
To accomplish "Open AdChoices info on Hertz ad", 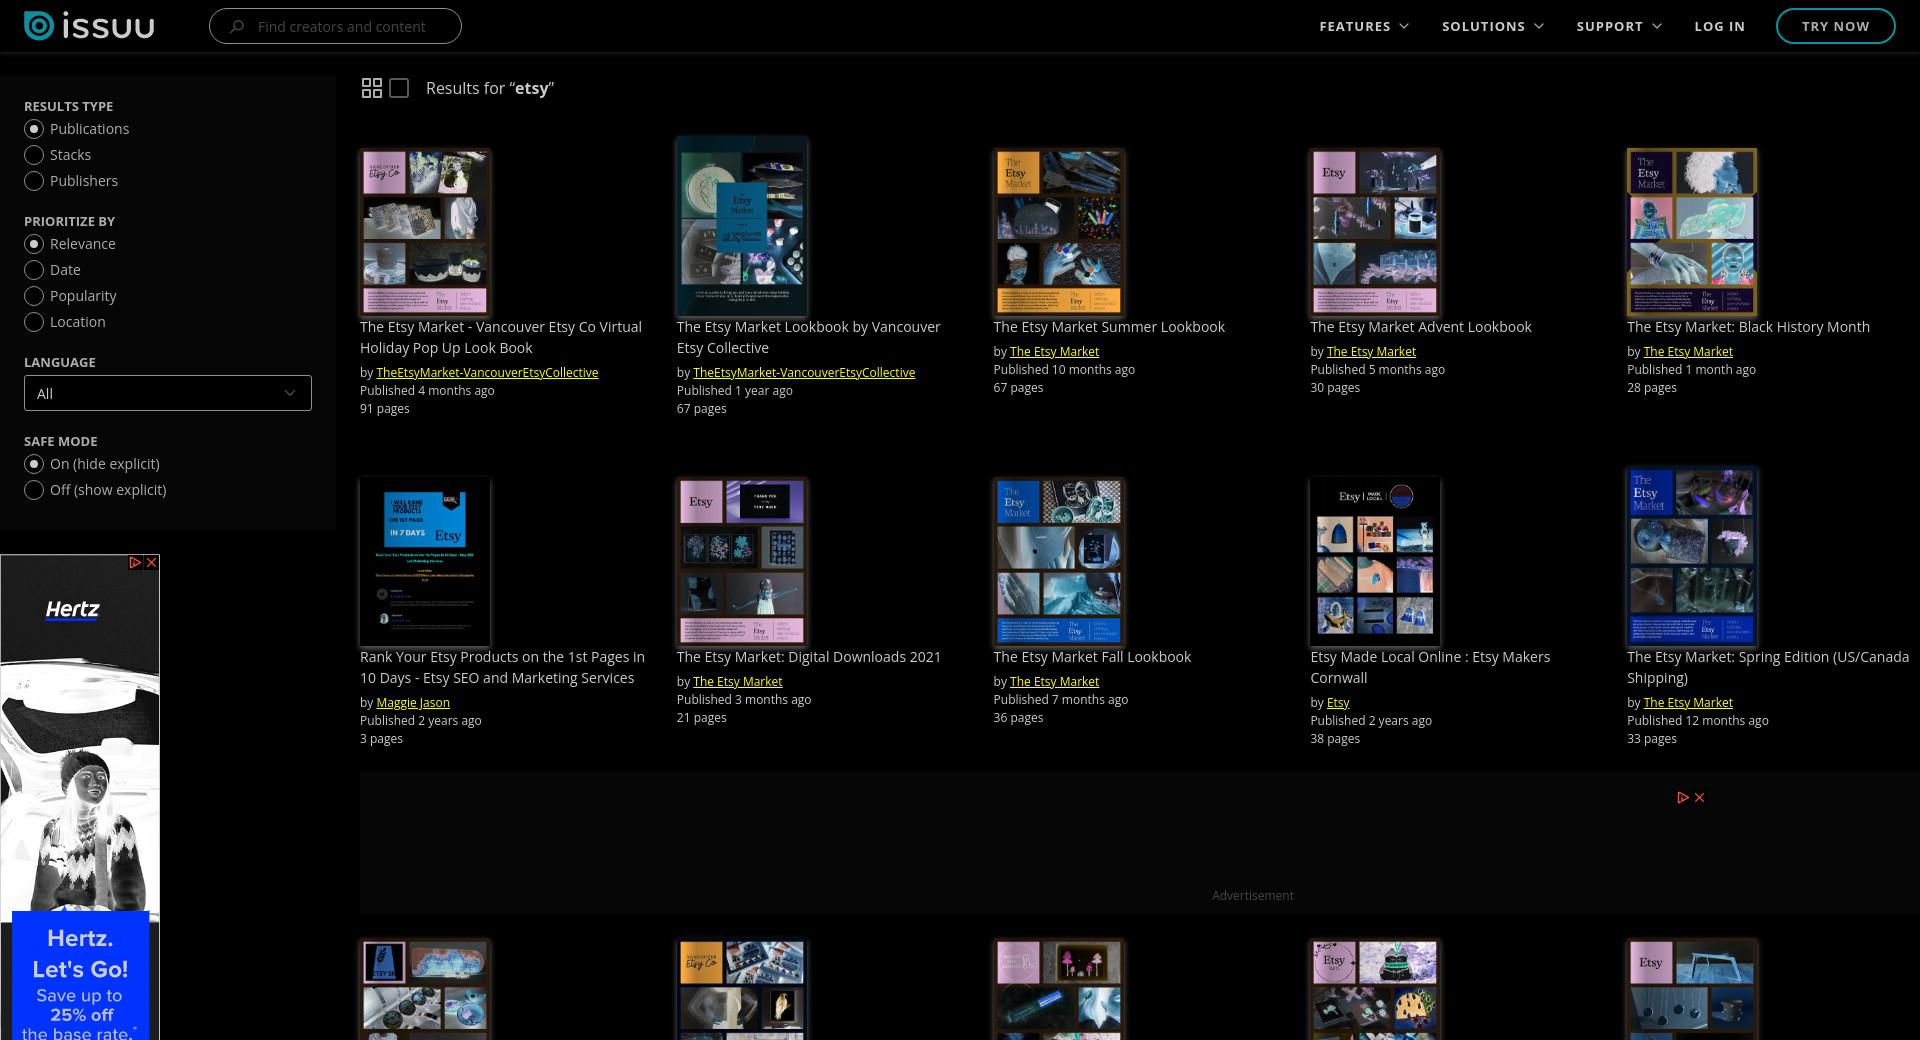I will click(x=135, y=563).
